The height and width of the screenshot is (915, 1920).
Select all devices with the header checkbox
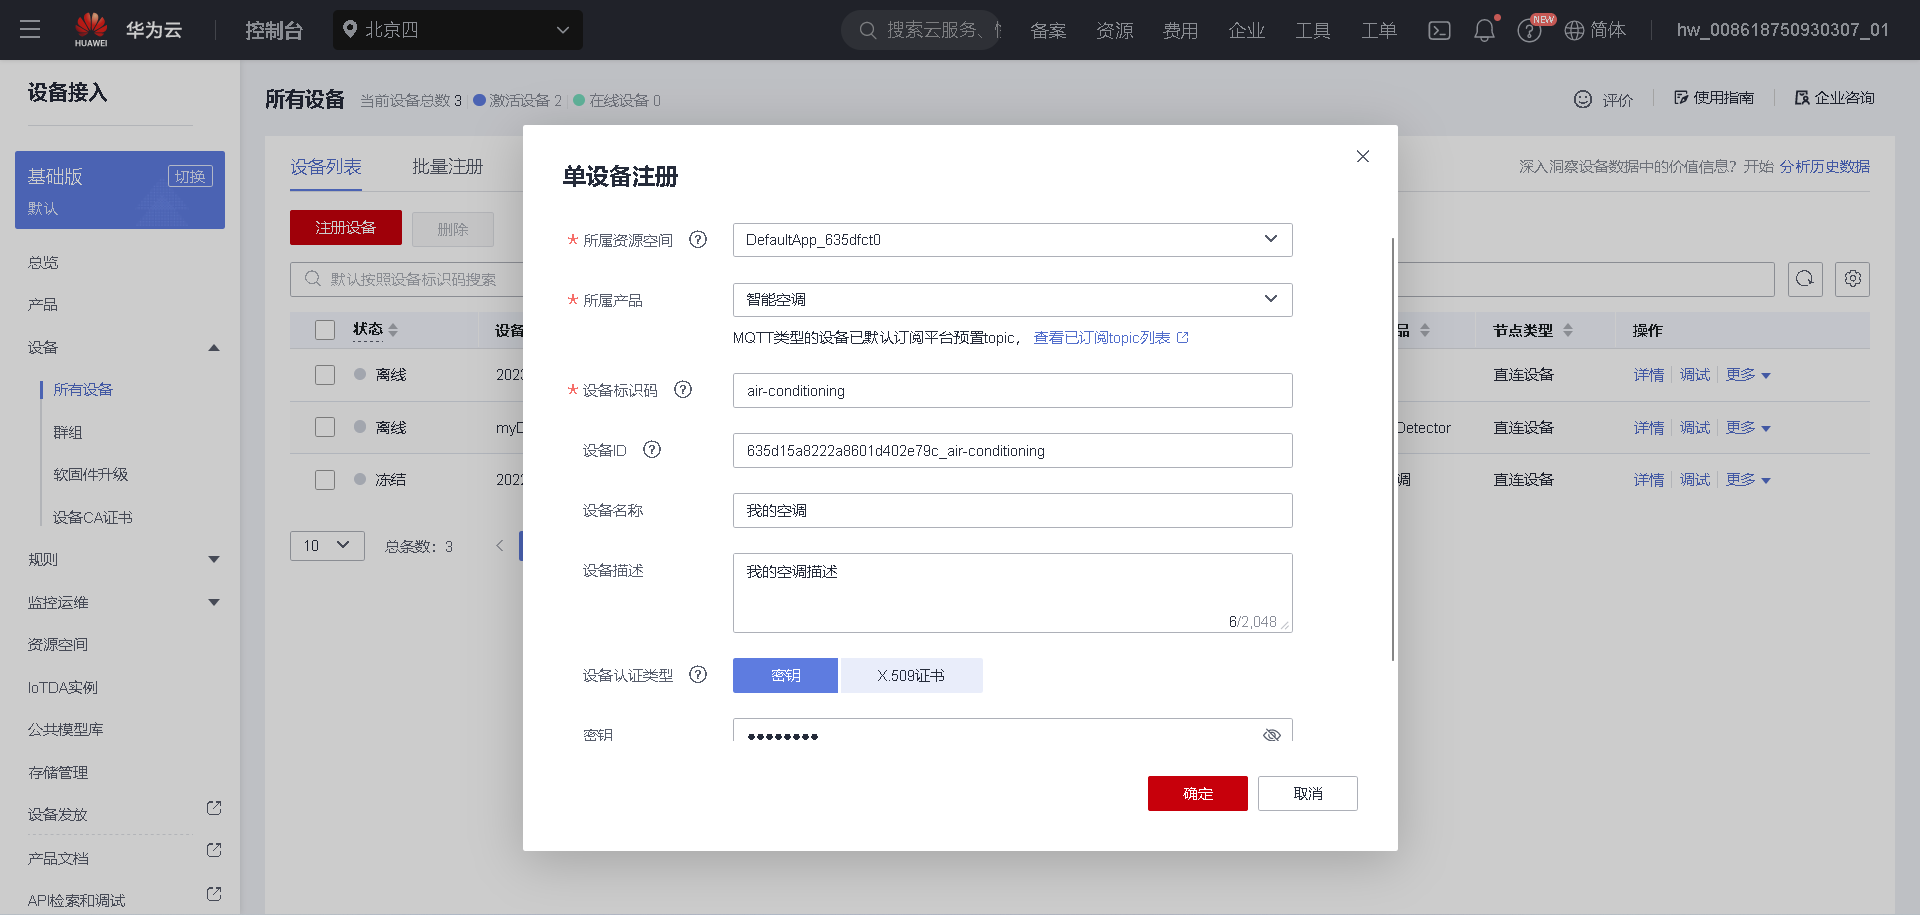pyautogui.click(x=325, y=329)
